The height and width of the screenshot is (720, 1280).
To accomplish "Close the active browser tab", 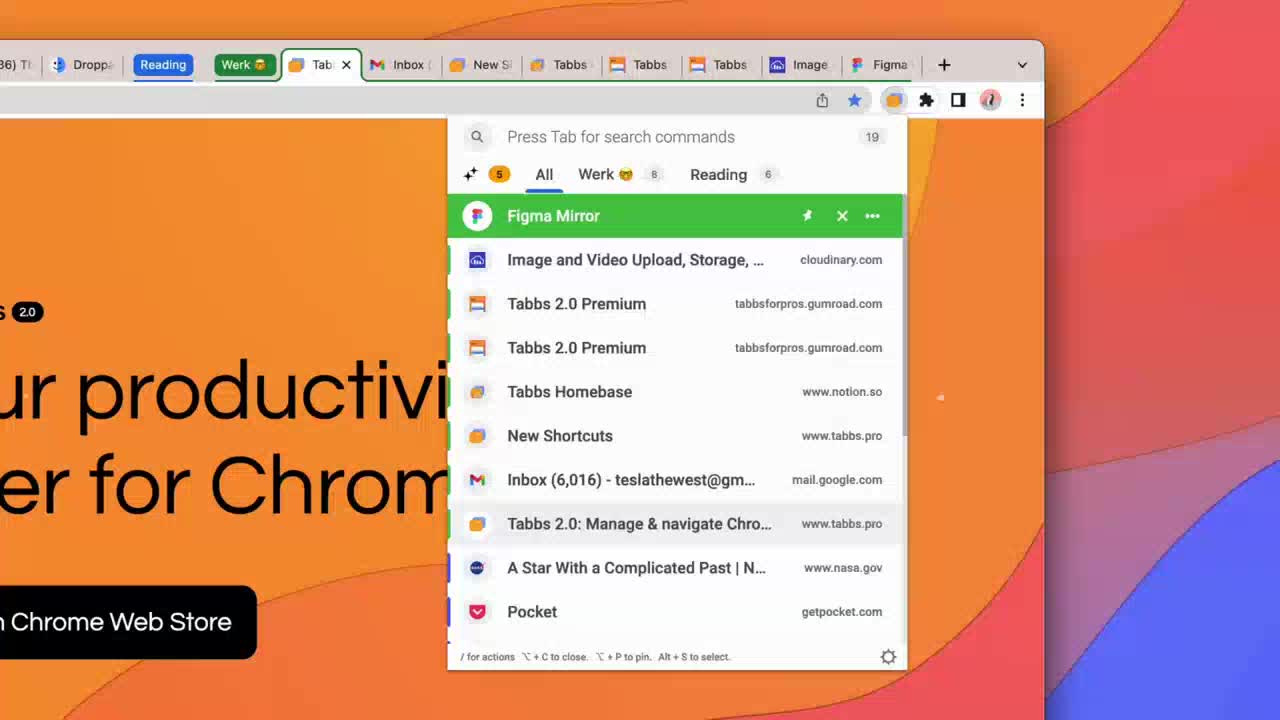I will pos(346,65).
